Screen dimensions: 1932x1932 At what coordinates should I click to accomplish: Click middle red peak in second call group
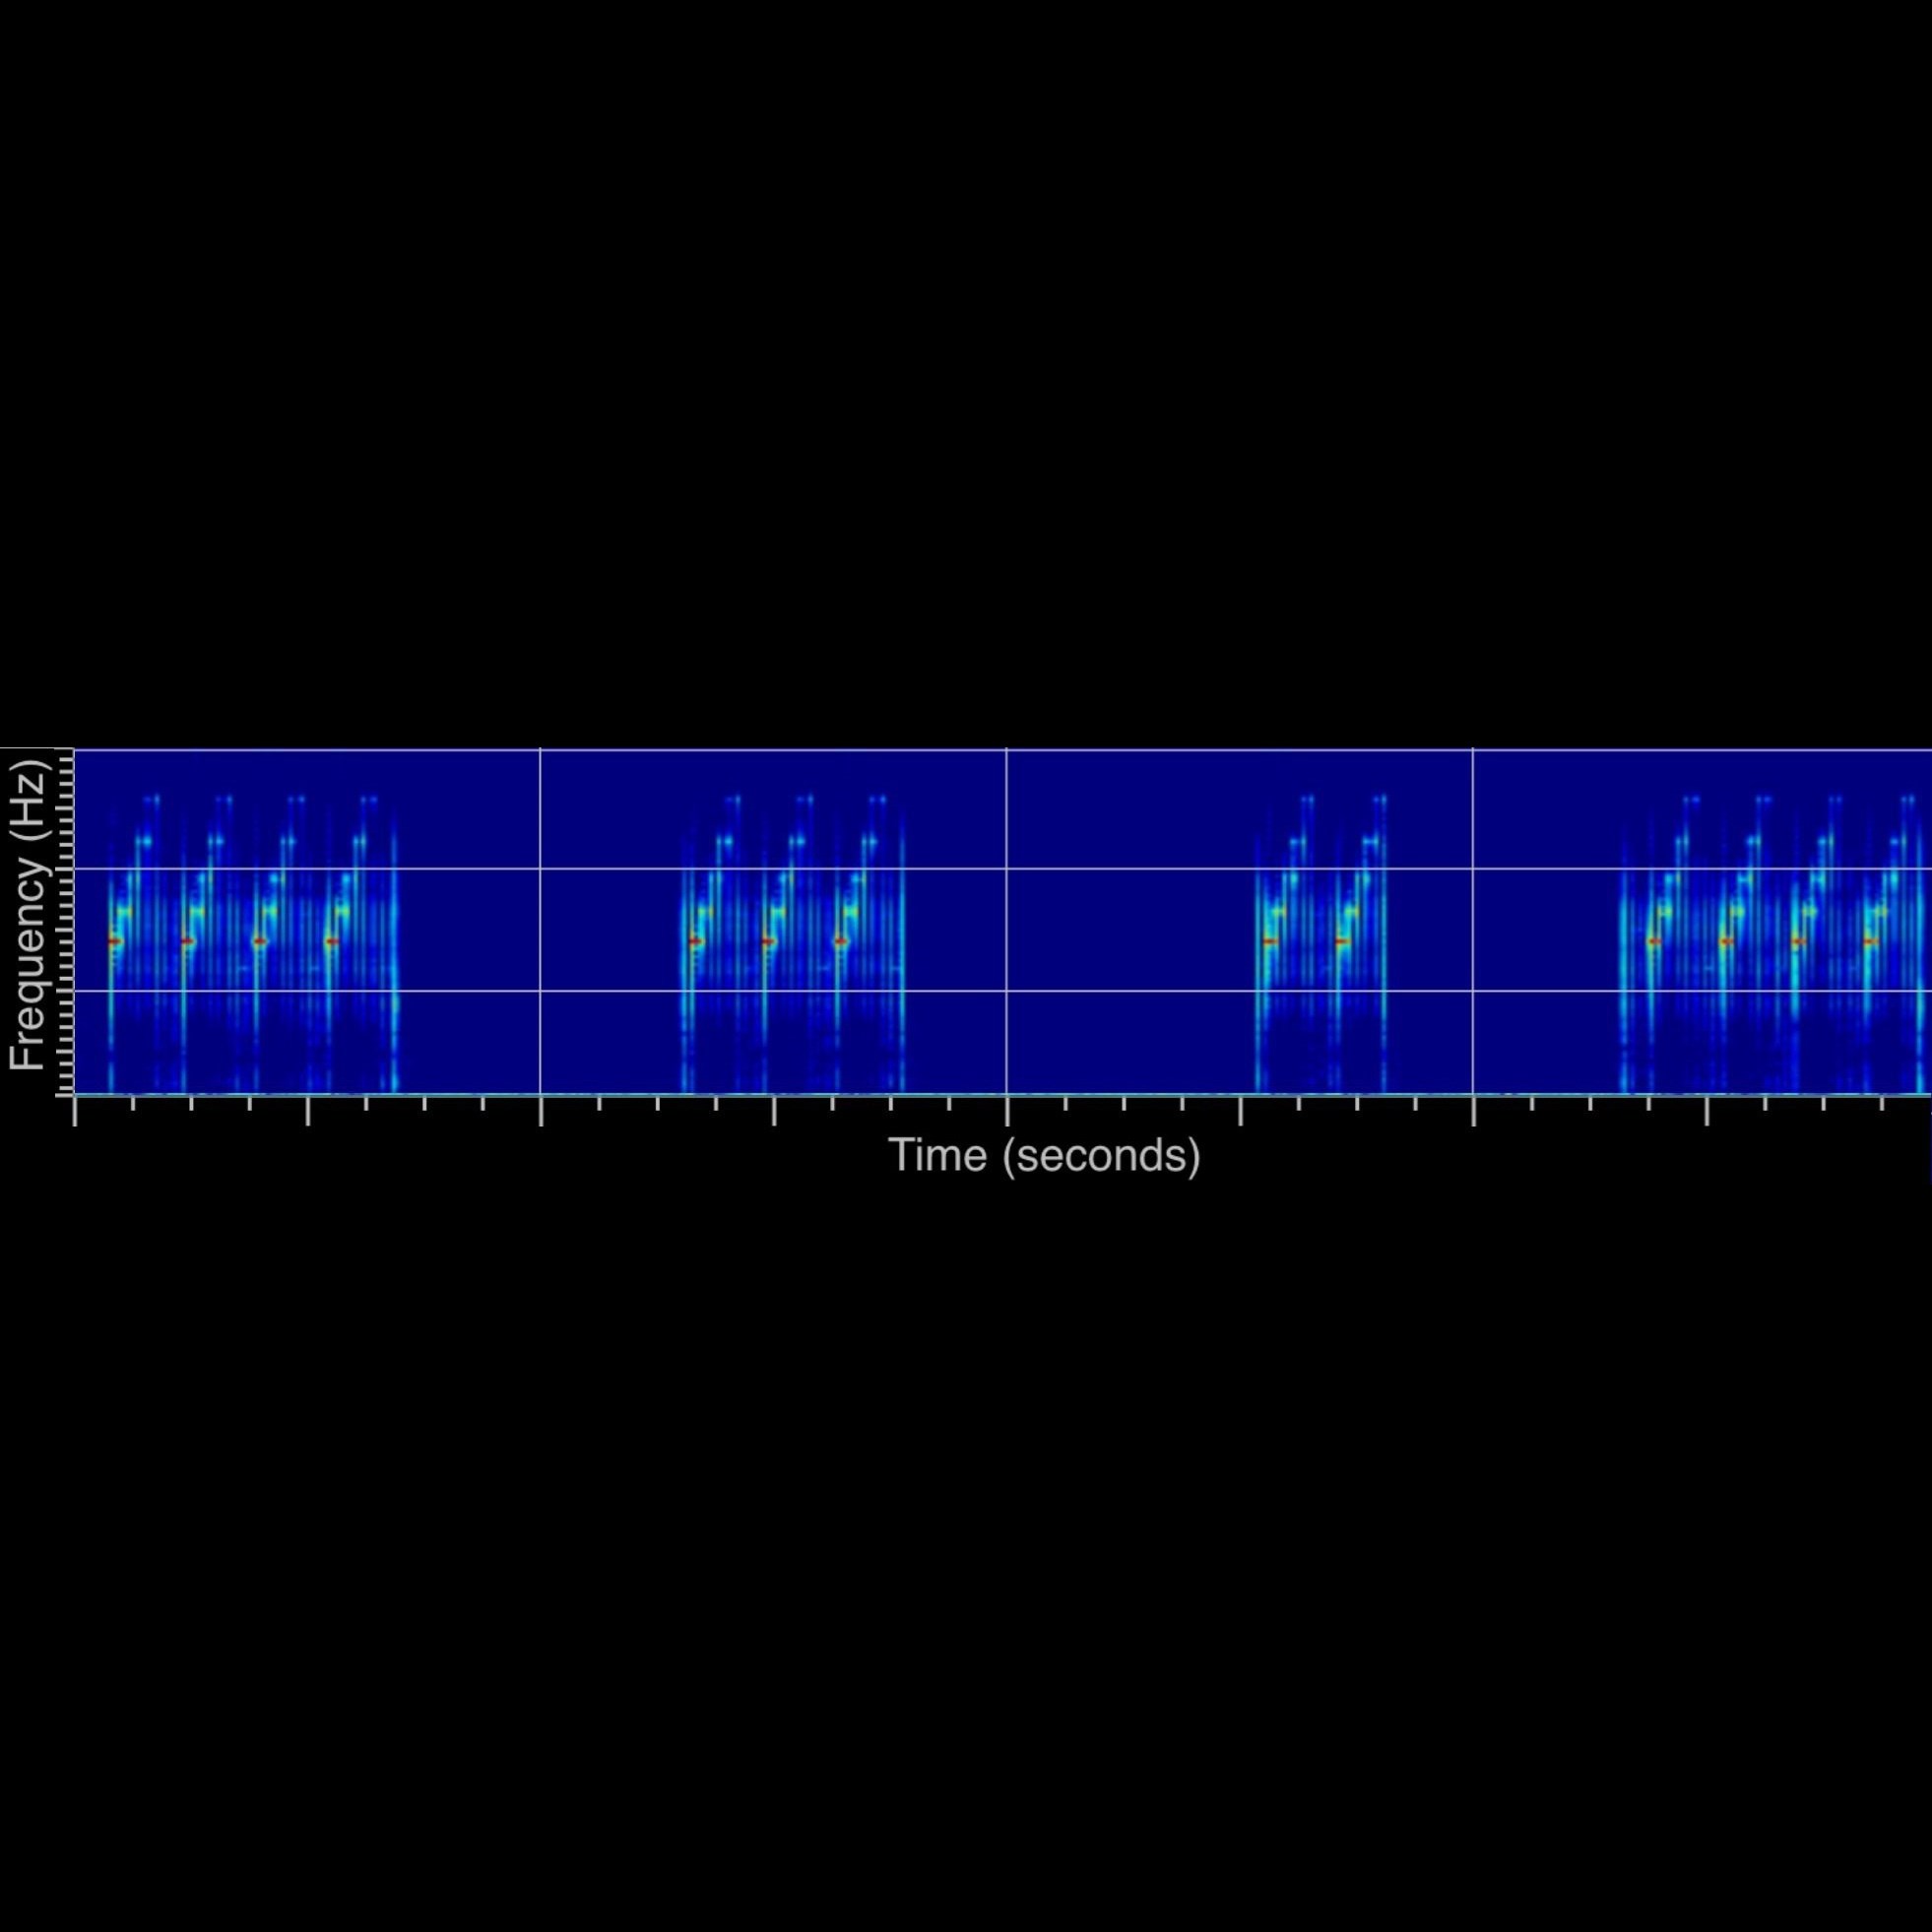(768, 941)
